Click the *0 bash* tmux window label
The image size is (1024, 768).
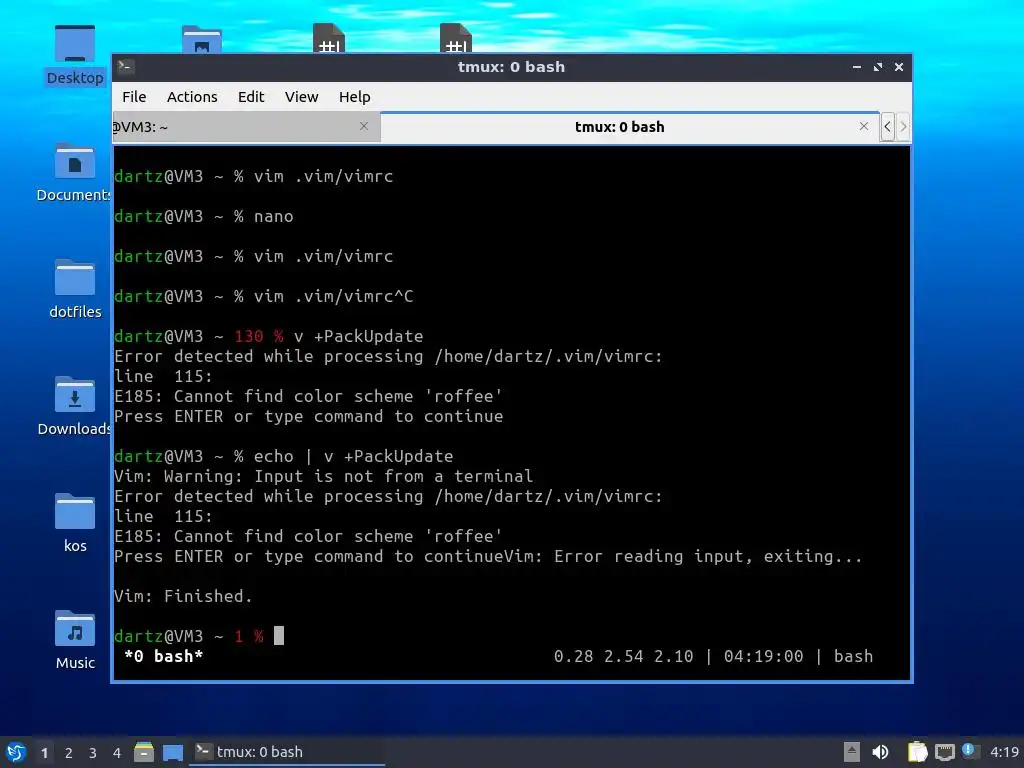(x=163, y=656)
